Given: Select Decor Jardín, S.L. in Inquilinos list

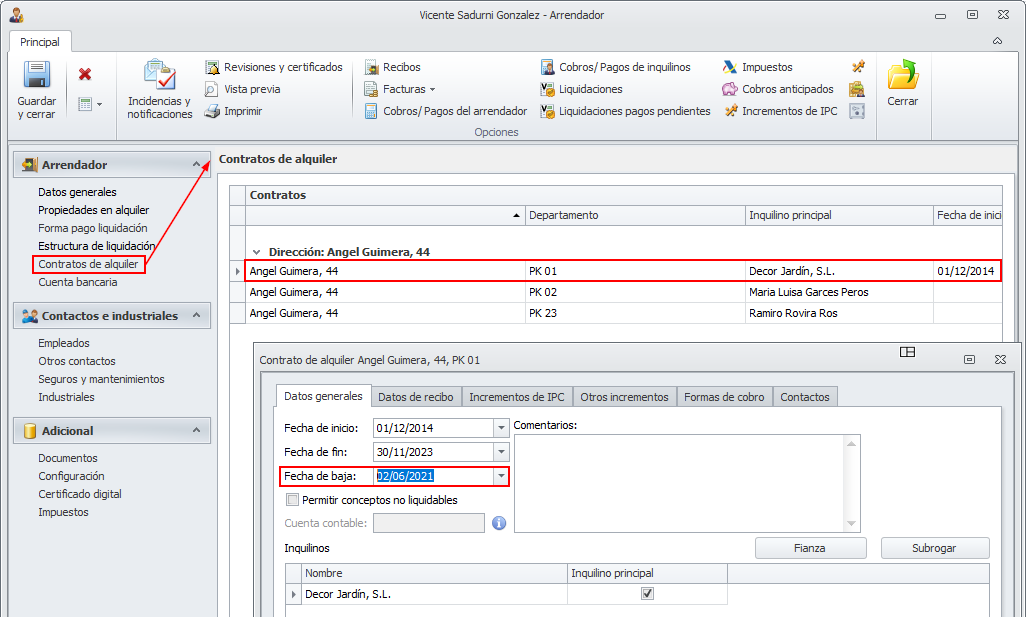Looking at the screenshot, I should tap(435, 594).
